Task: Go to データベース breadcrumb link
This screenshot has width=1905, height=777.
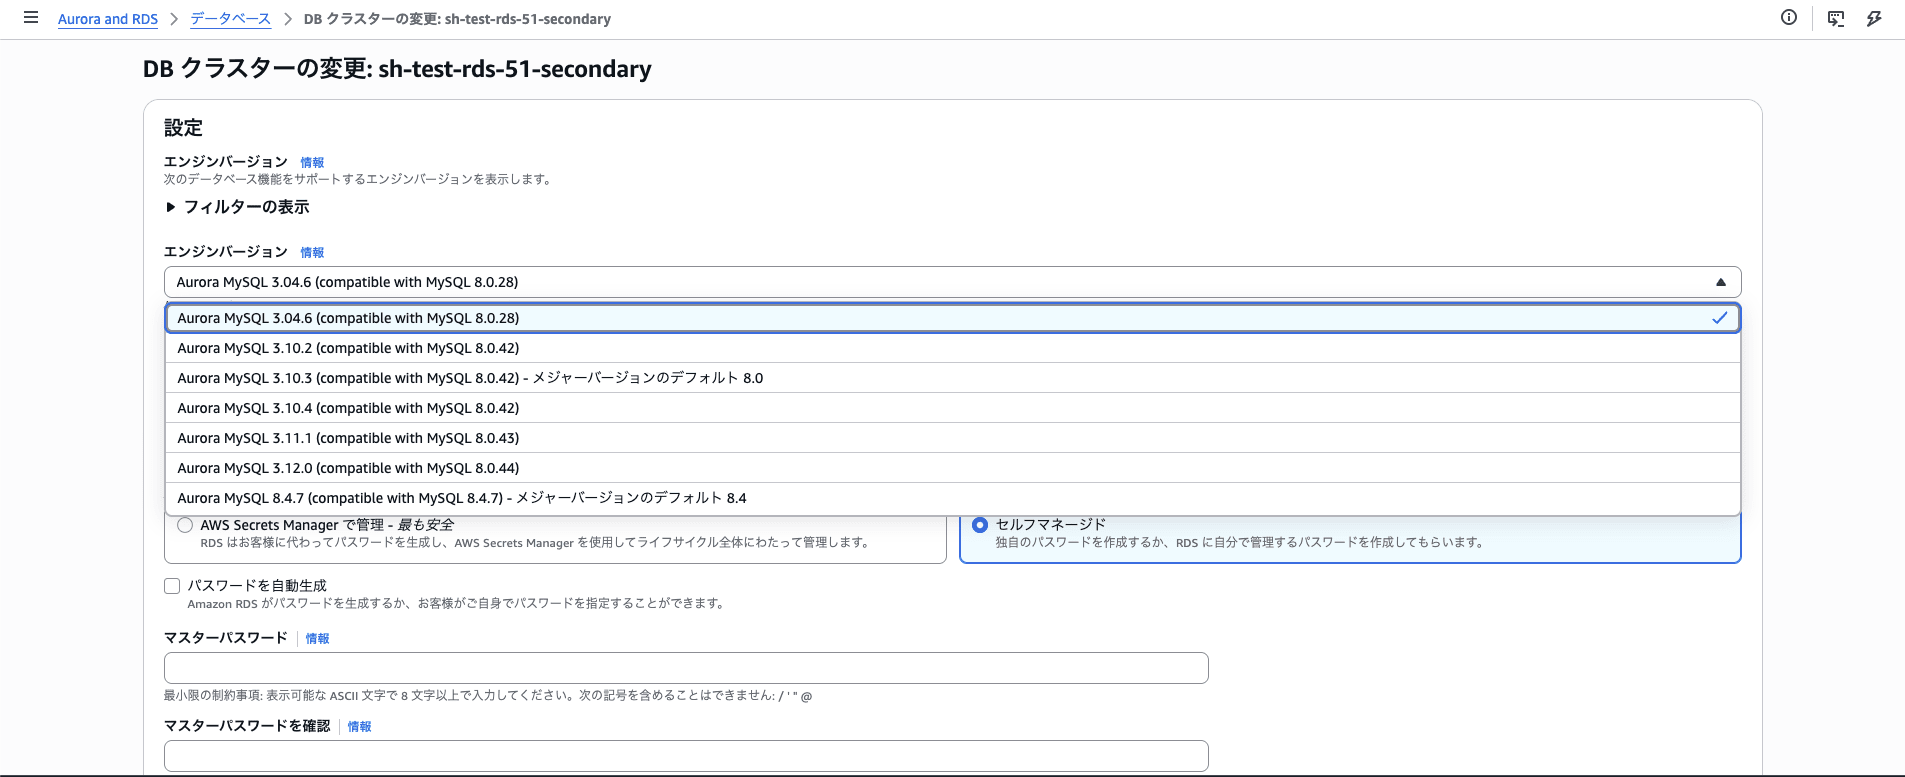Action: point(231,19)
